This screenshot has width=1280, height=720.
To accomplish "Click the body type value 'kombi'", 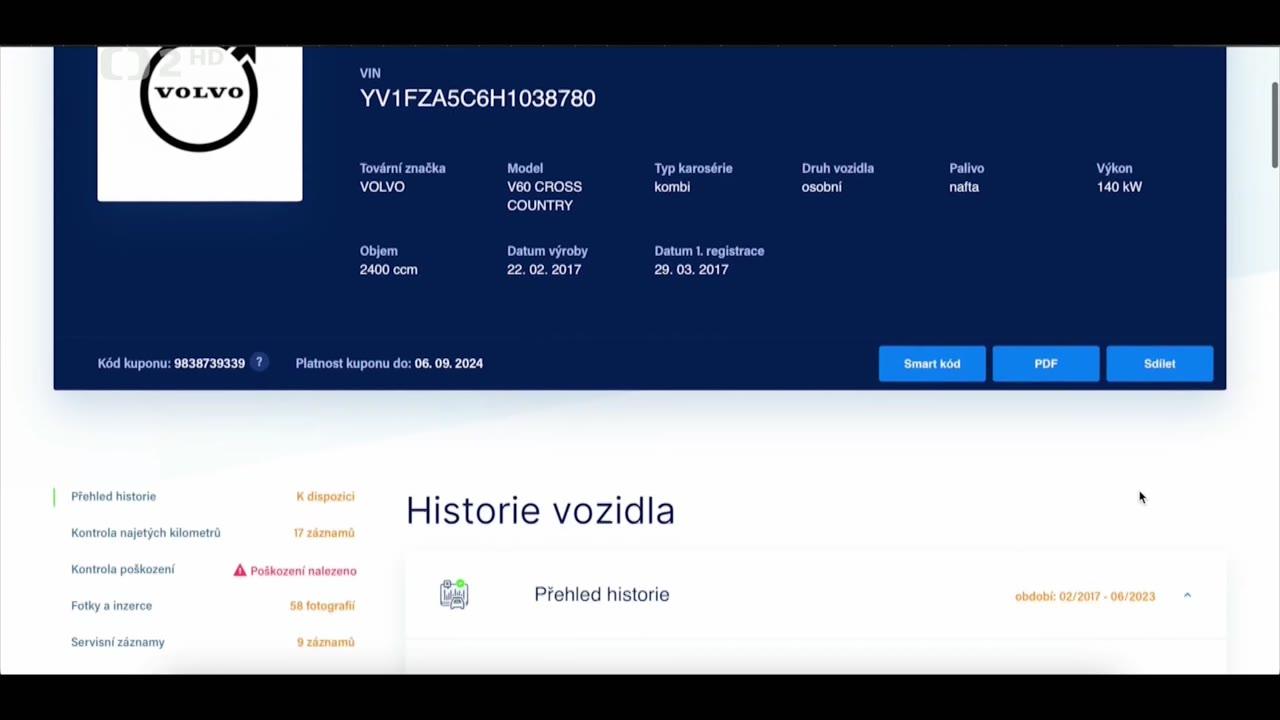I will [672, 187].
